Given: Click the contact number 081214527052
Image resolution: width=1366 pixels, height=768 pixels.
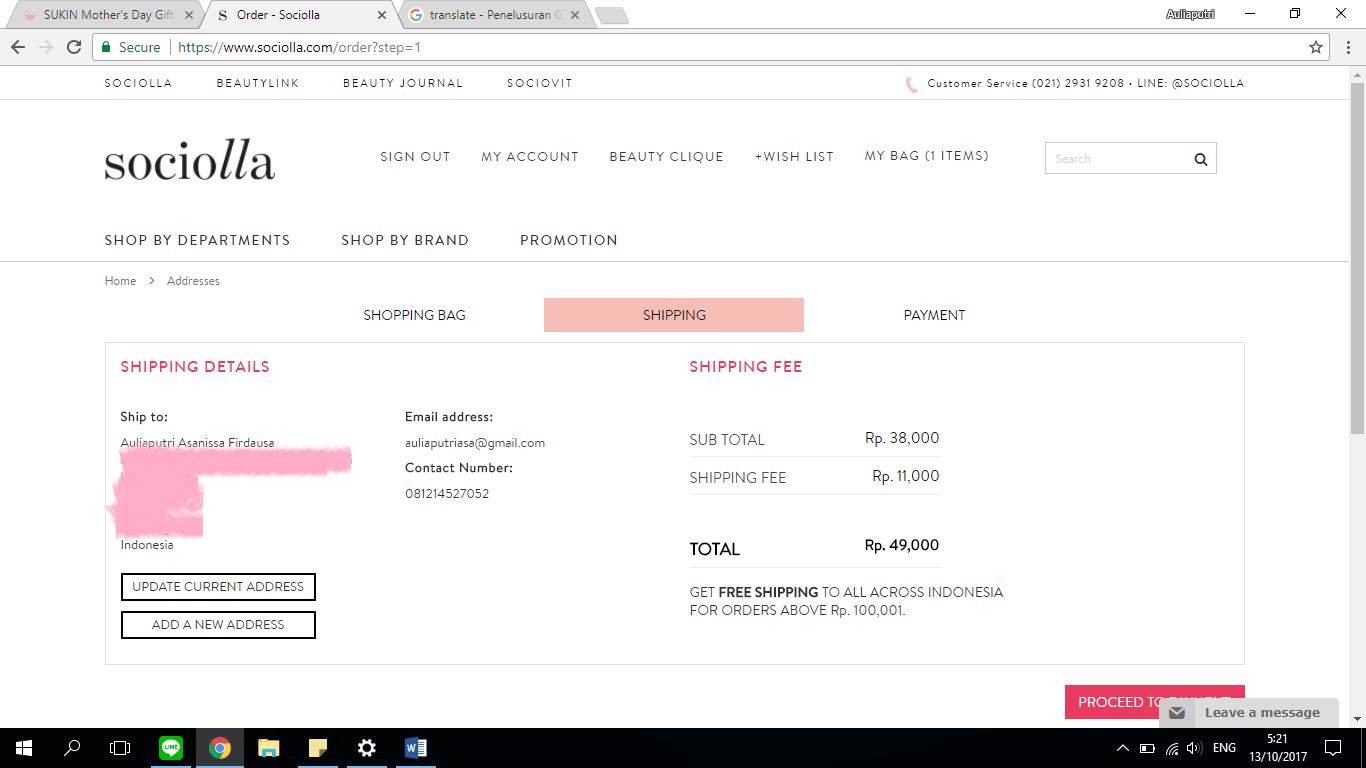Looking at the screenshot, I should click(x=447, y=494).
